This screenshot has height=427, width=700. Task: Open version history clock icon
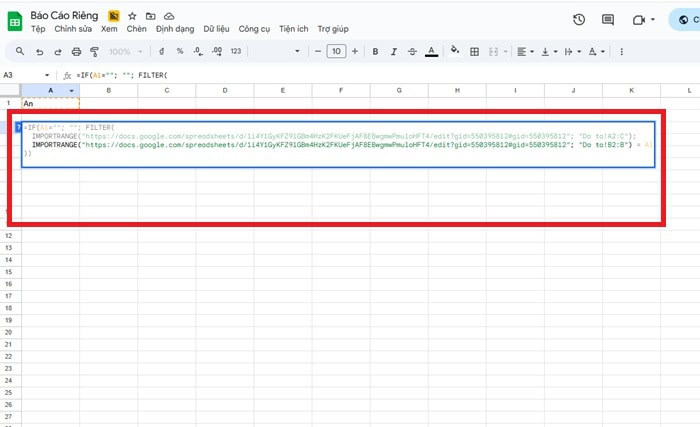[x=579, y=20]
